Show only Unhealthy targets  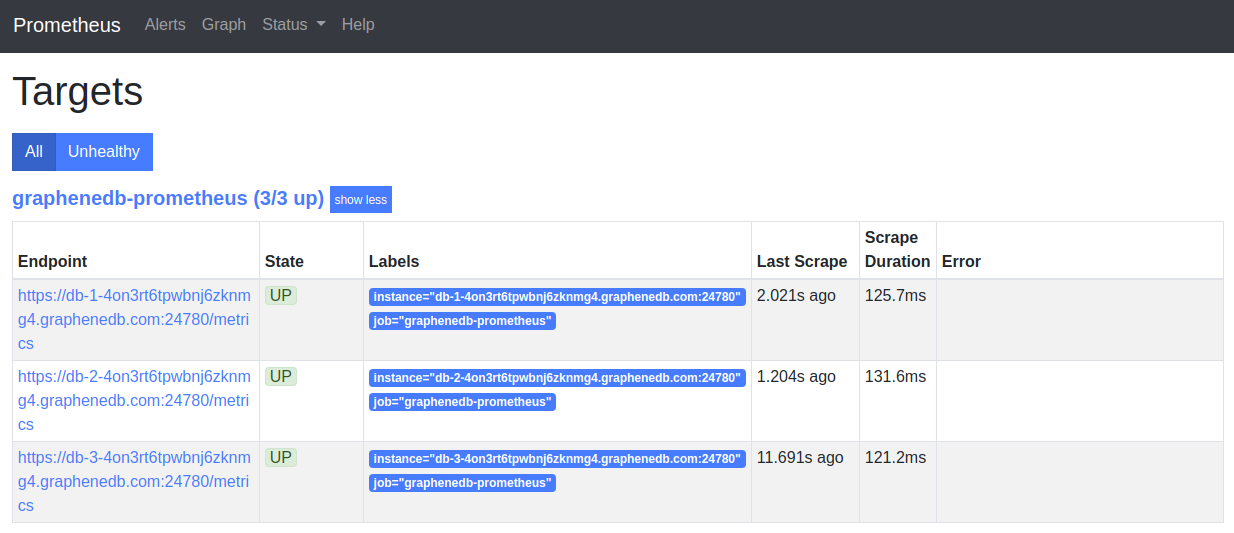104,152
